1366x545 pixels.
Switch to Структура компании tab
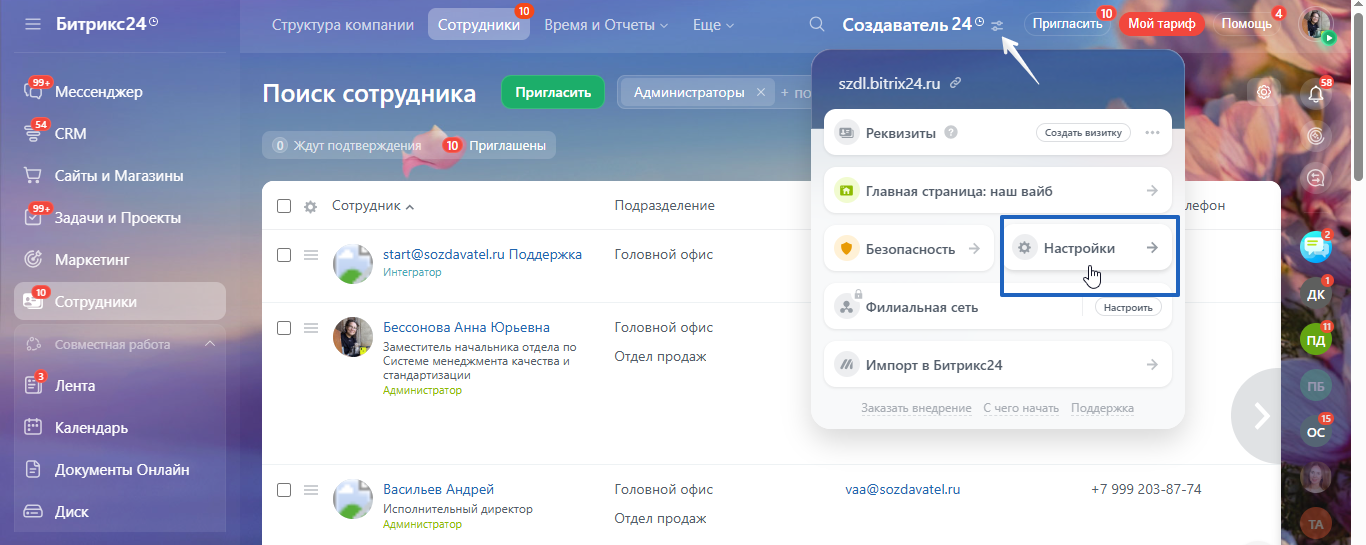[343, 24]
